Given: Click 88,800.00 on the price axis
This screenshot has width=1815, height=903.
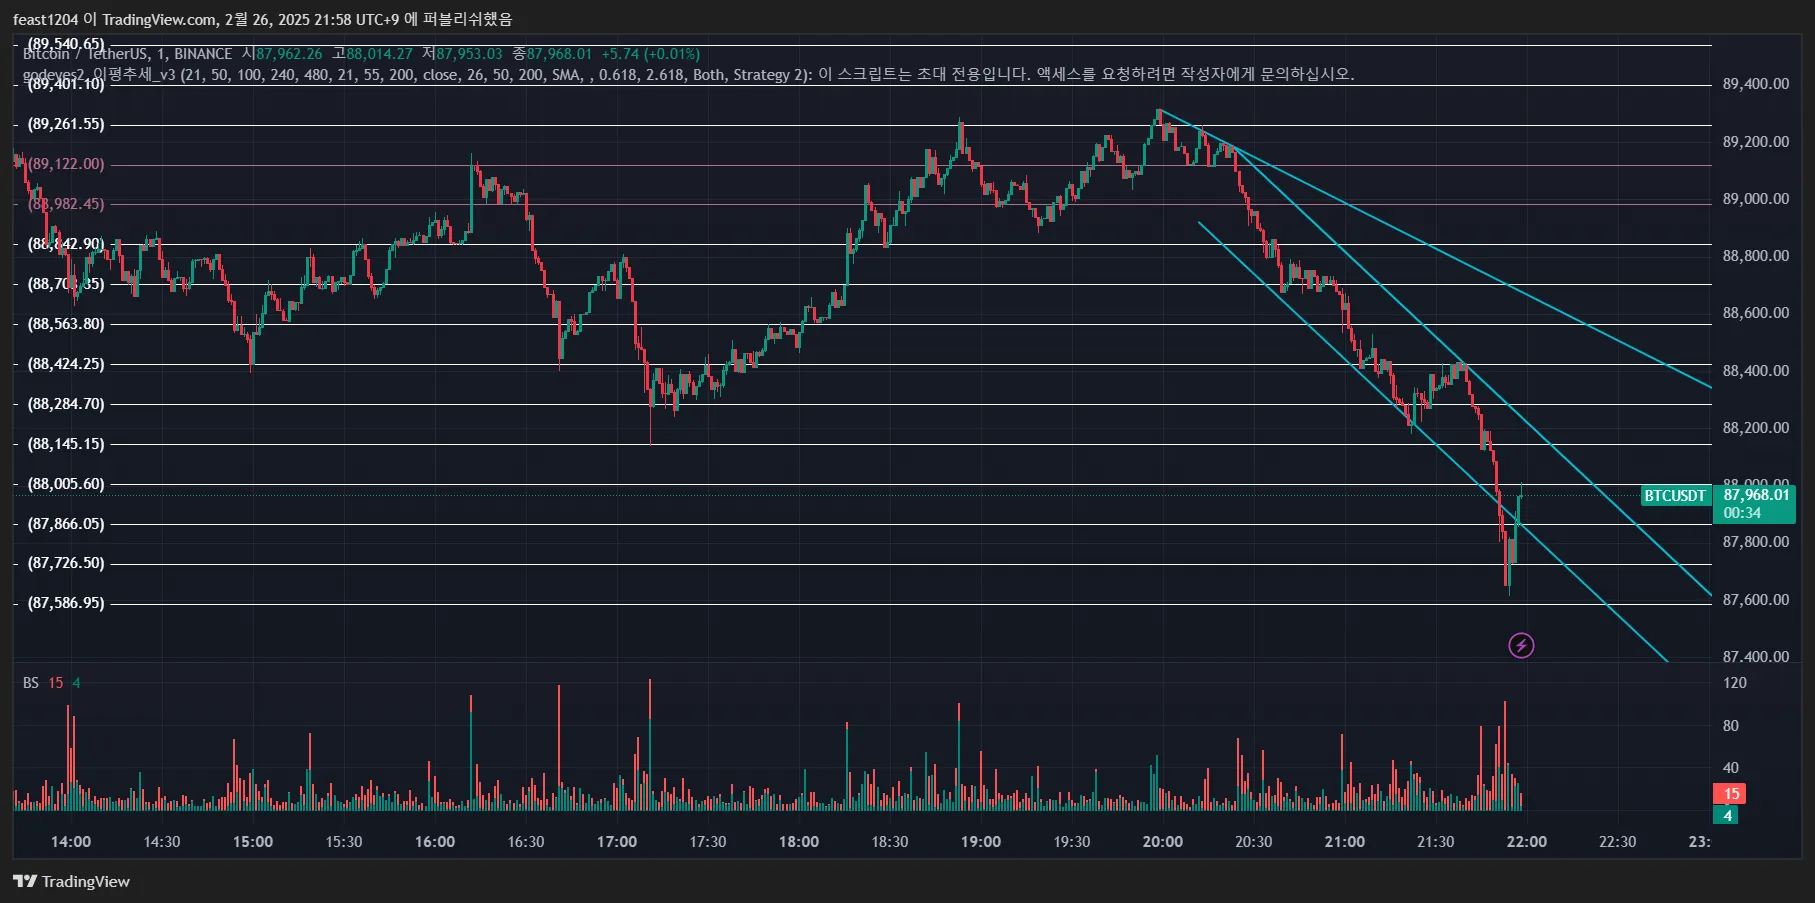Looking at the screenshot, I should coord(1756,256).
